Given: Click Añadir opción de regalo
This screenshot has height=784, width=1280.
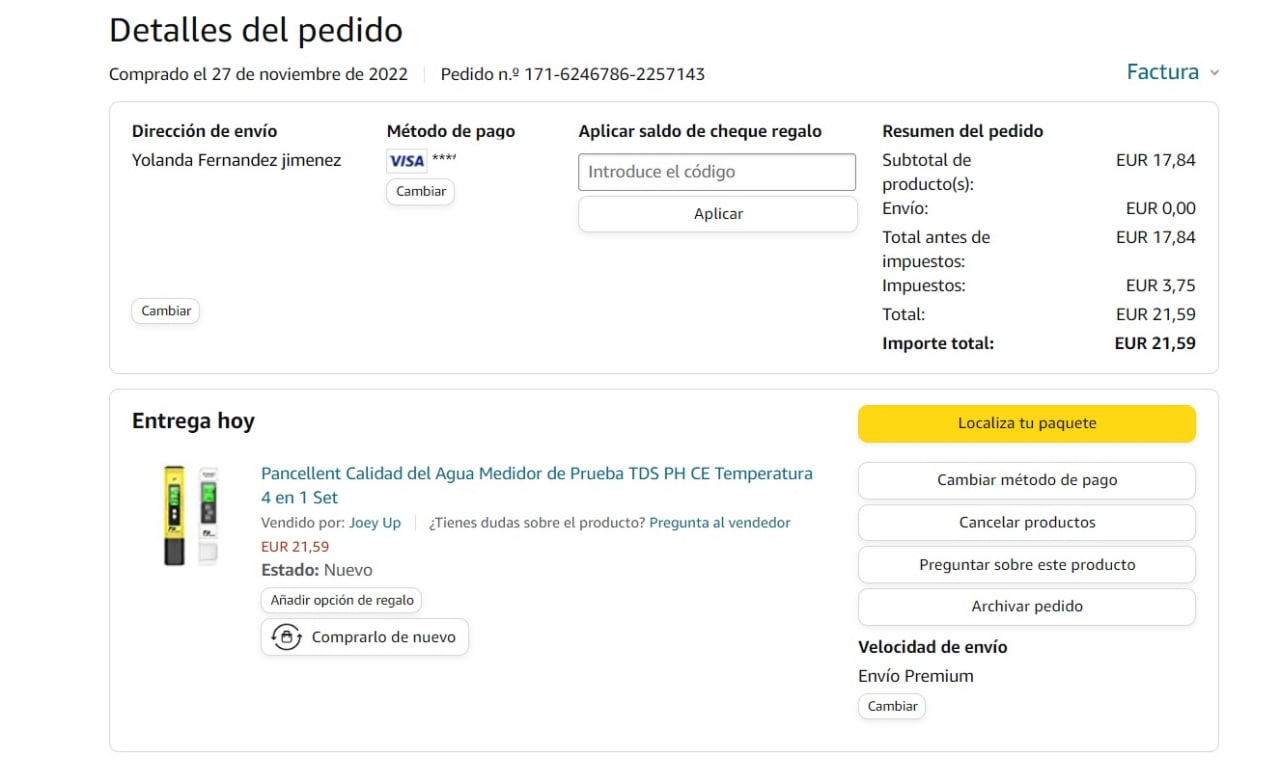Looking at the screenshot, I should [x=342, y=600].
